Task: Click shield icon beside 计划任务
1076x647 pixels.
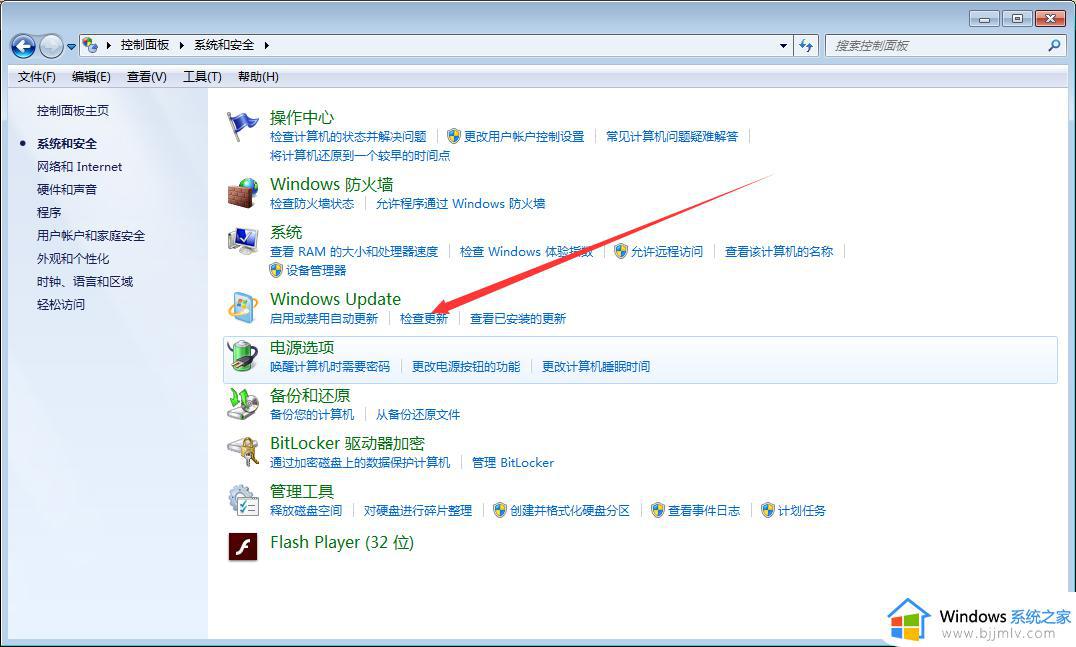Action: point(768,510)
